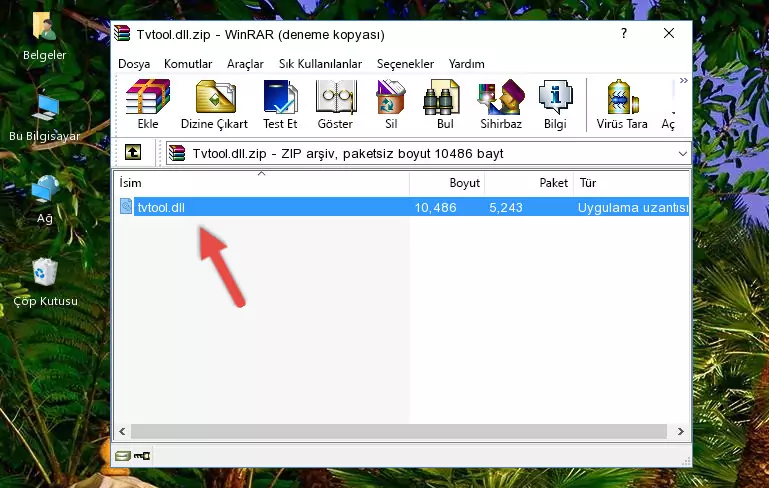The height and width of the screenshot is (488, 769).
Task: Expand hidden toolbar buttons chevron
Action: coord(684,80)
